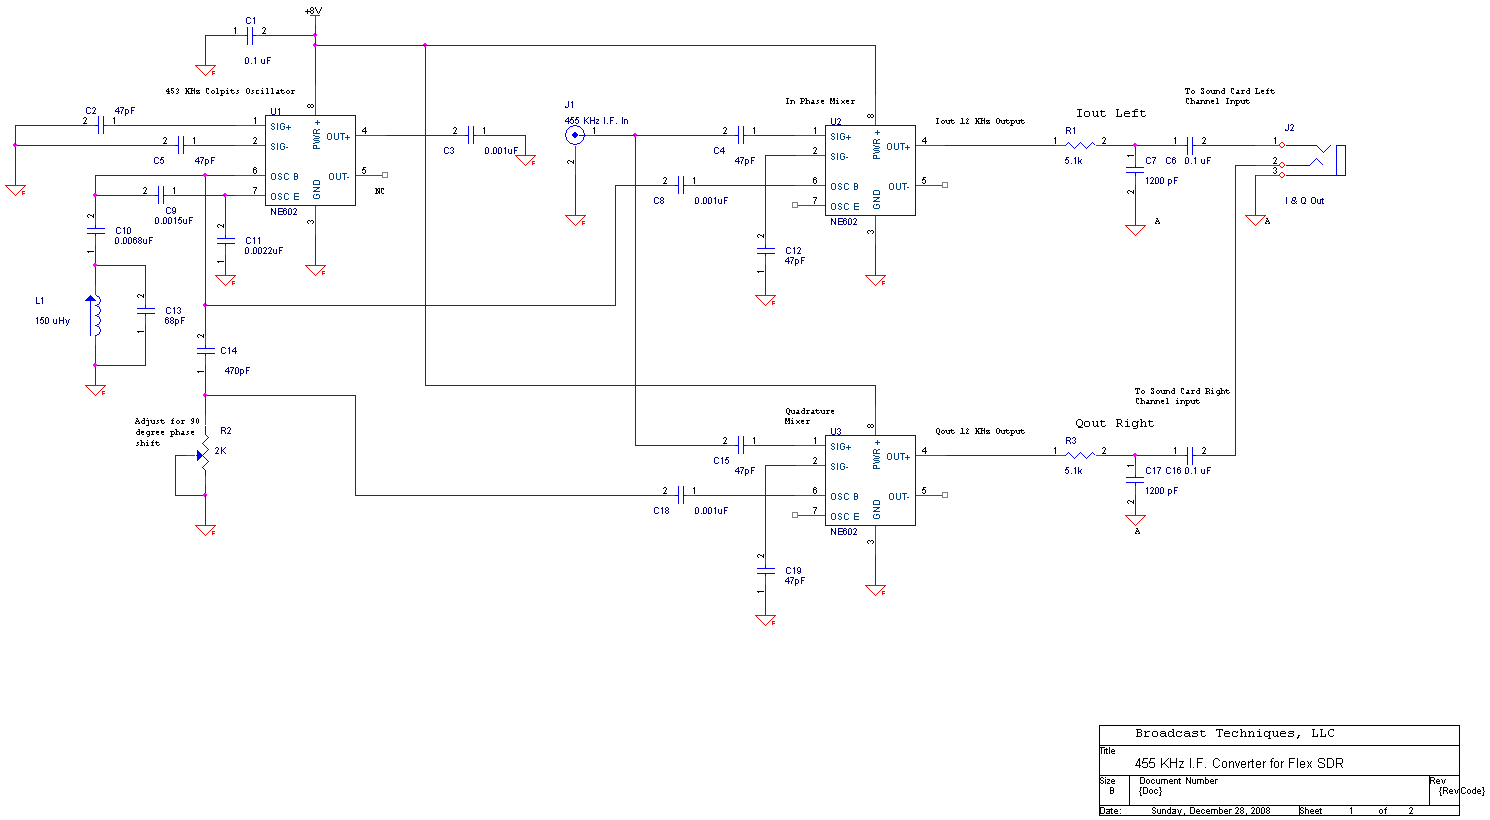1490x820 pixels.
Task: Click the R2 2K potentiometer symbol
Action: coord(204,452)
